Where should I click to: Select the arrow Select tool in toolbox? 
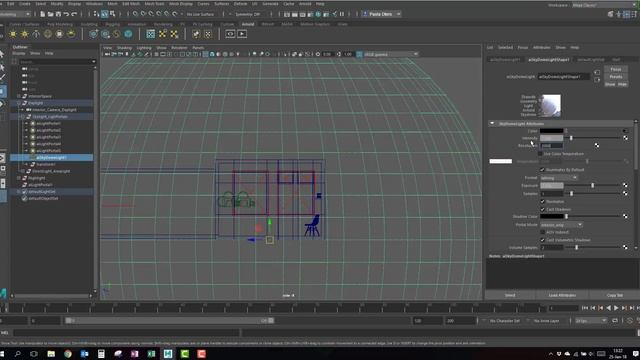pos(2,54)
